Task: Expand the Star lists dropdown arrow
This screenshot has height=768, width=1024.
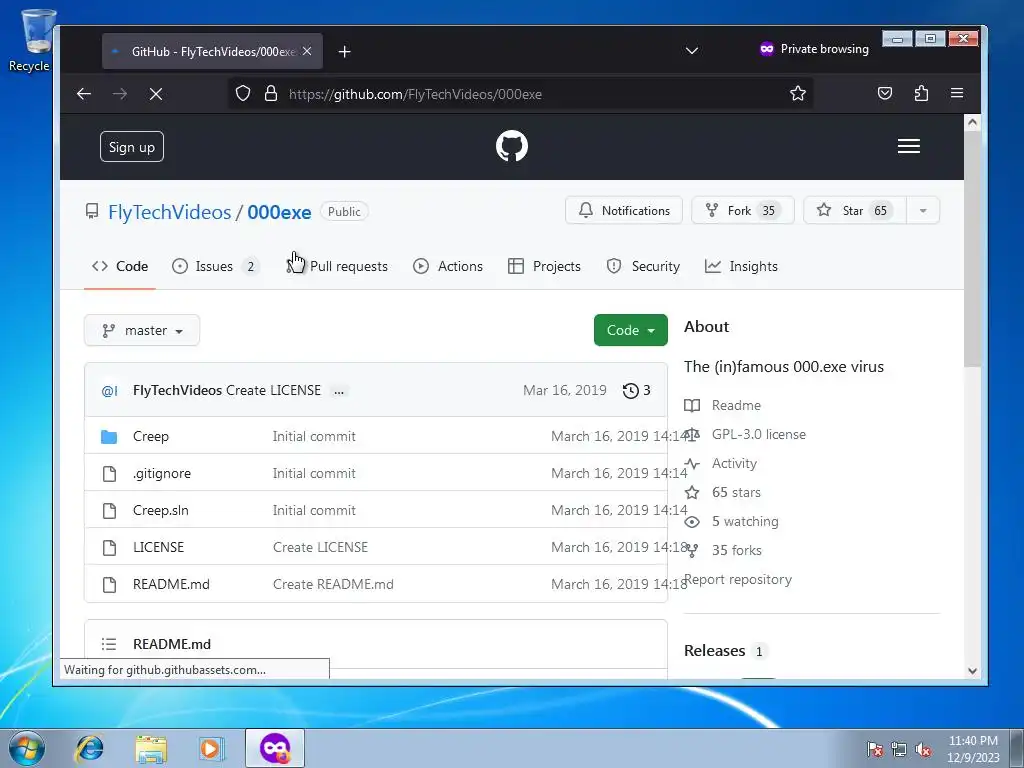Action: point(923,210)
